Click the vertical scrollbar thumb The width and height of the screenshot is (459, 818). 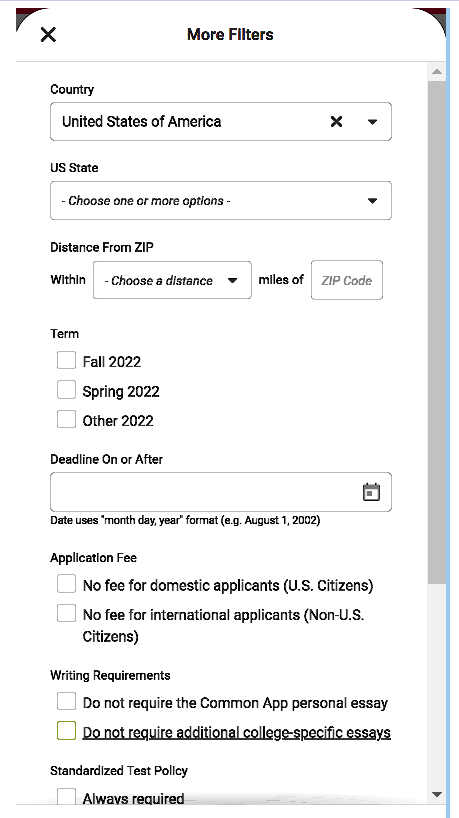[437, 332]
